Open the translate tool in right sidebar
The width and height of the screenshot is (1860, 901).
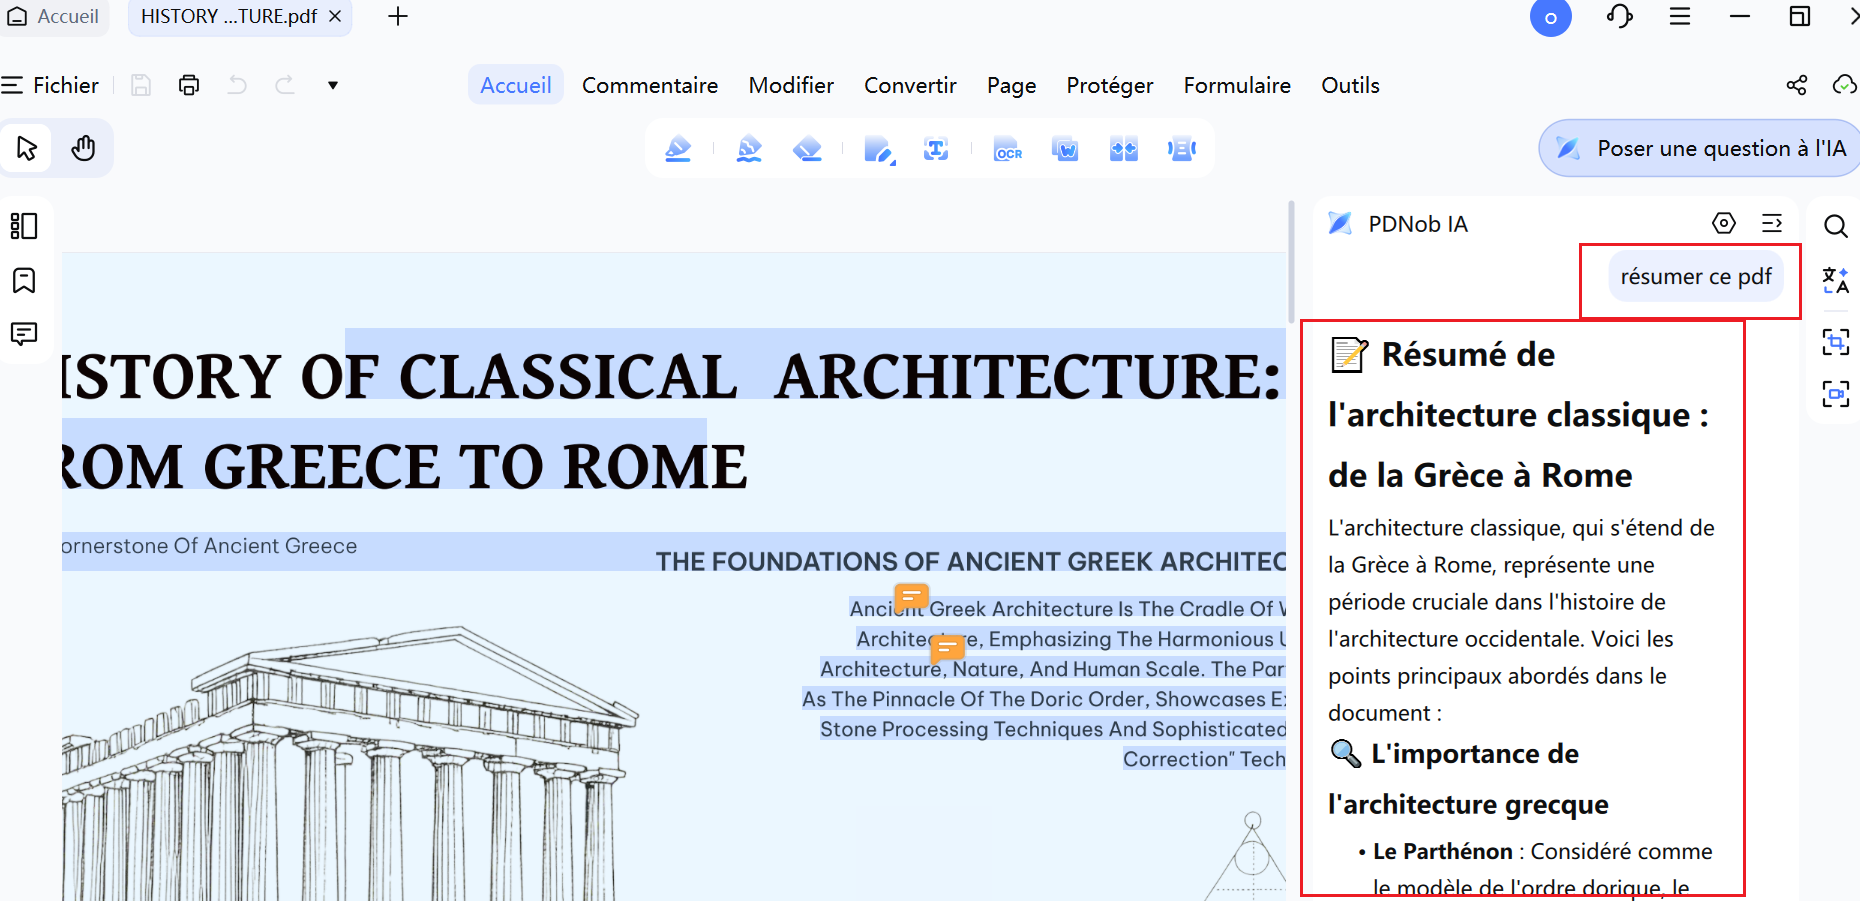1835,280
